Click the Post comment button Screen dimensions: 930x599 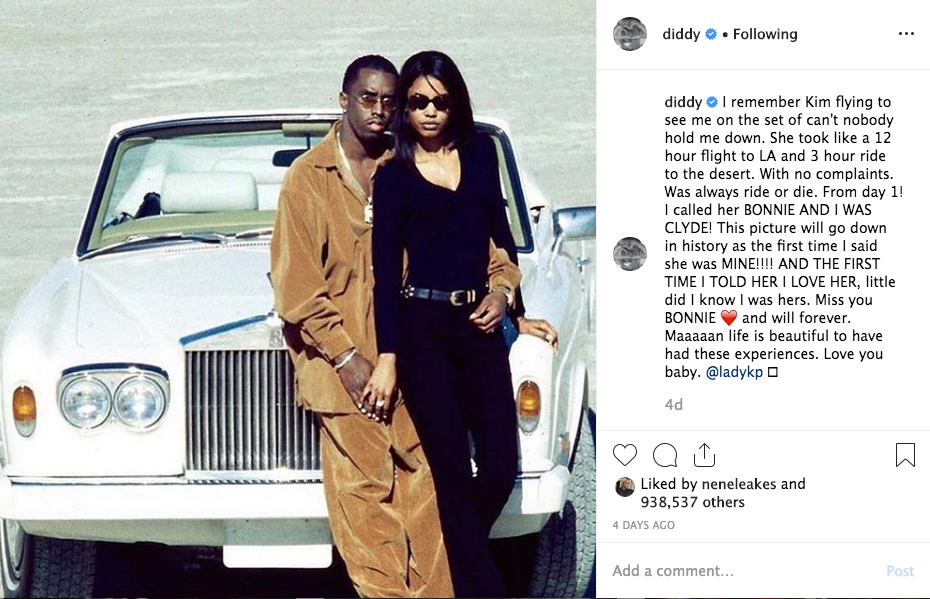900,571
